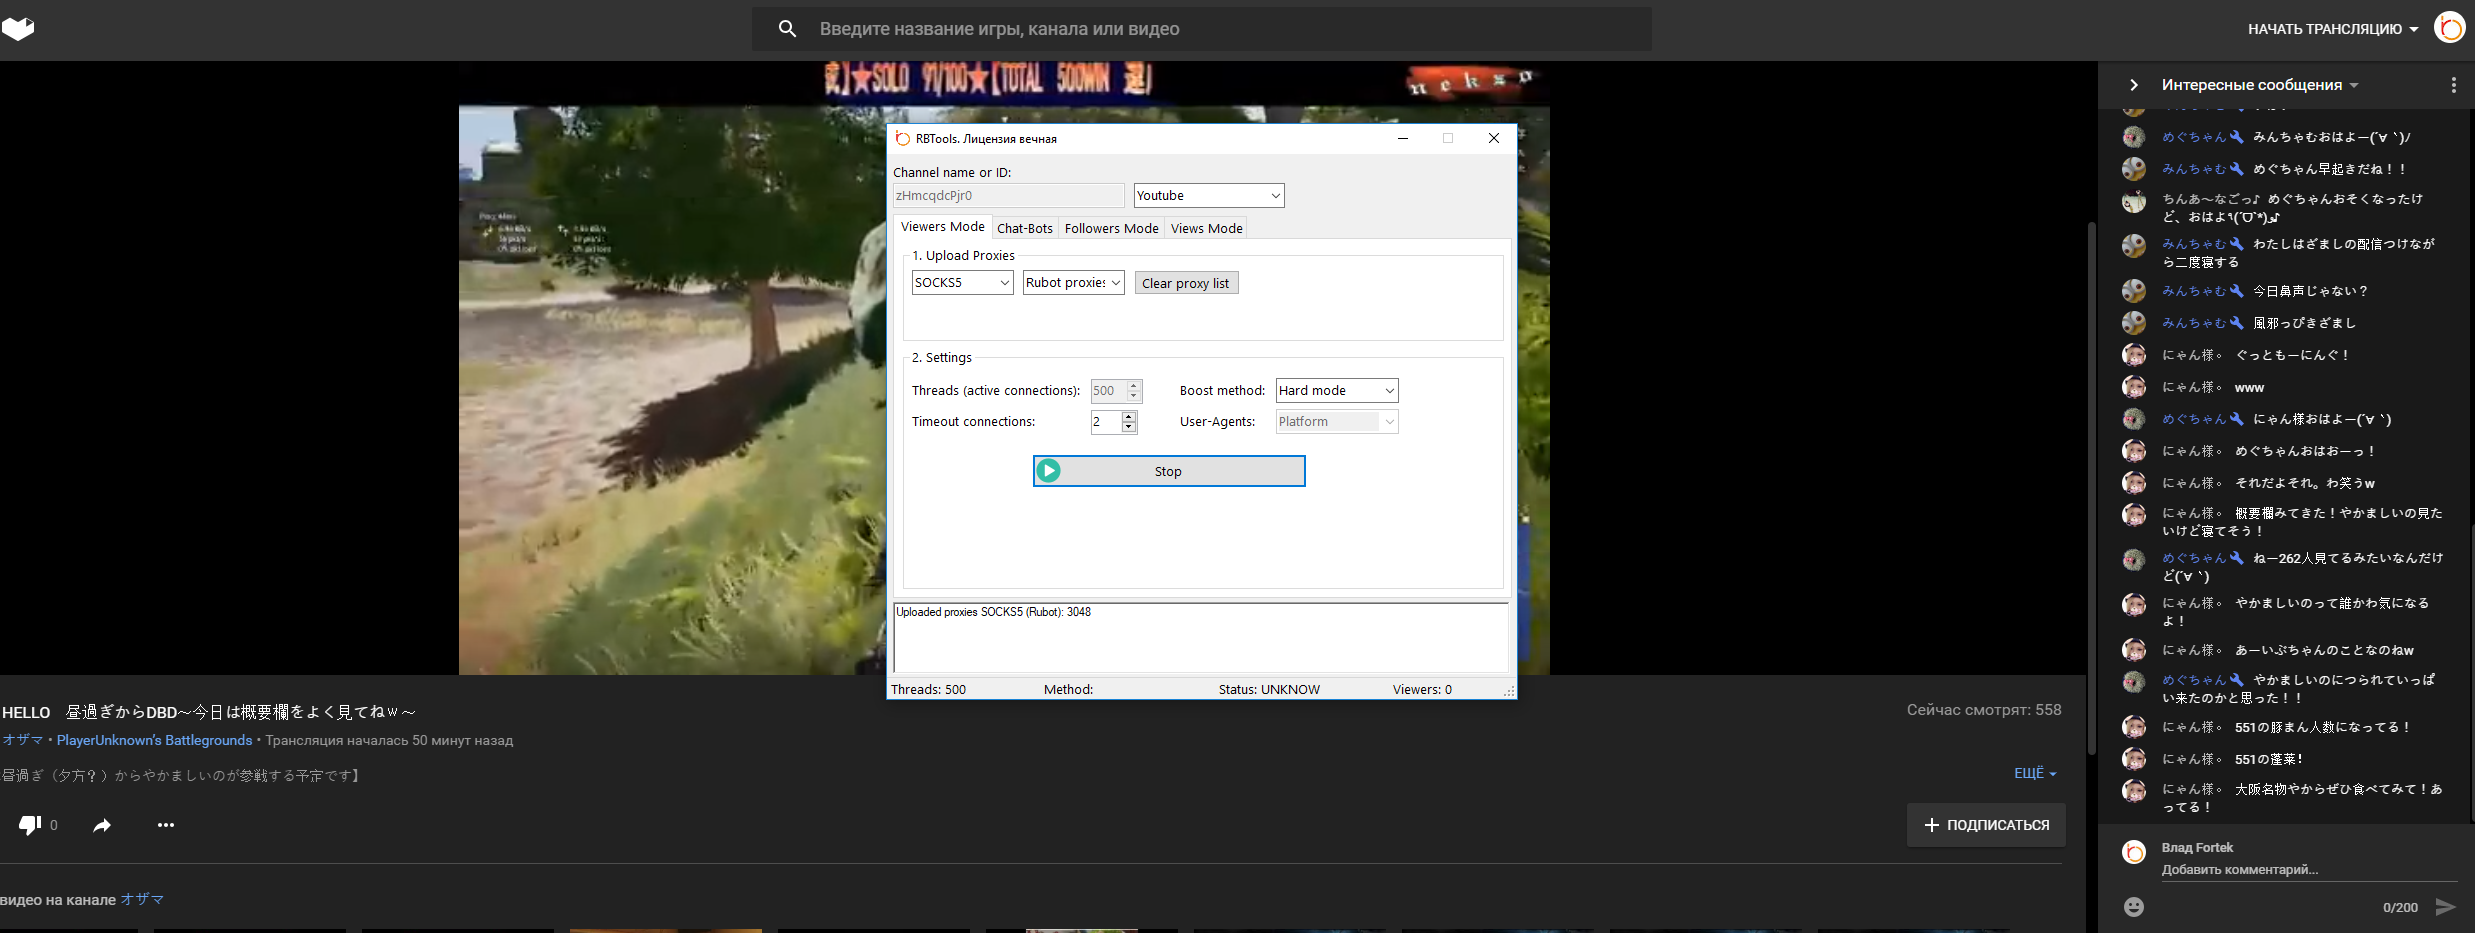Click the send message arrow icon
Viewport: 2475px width, 933px height.
tap(2445, 907)
